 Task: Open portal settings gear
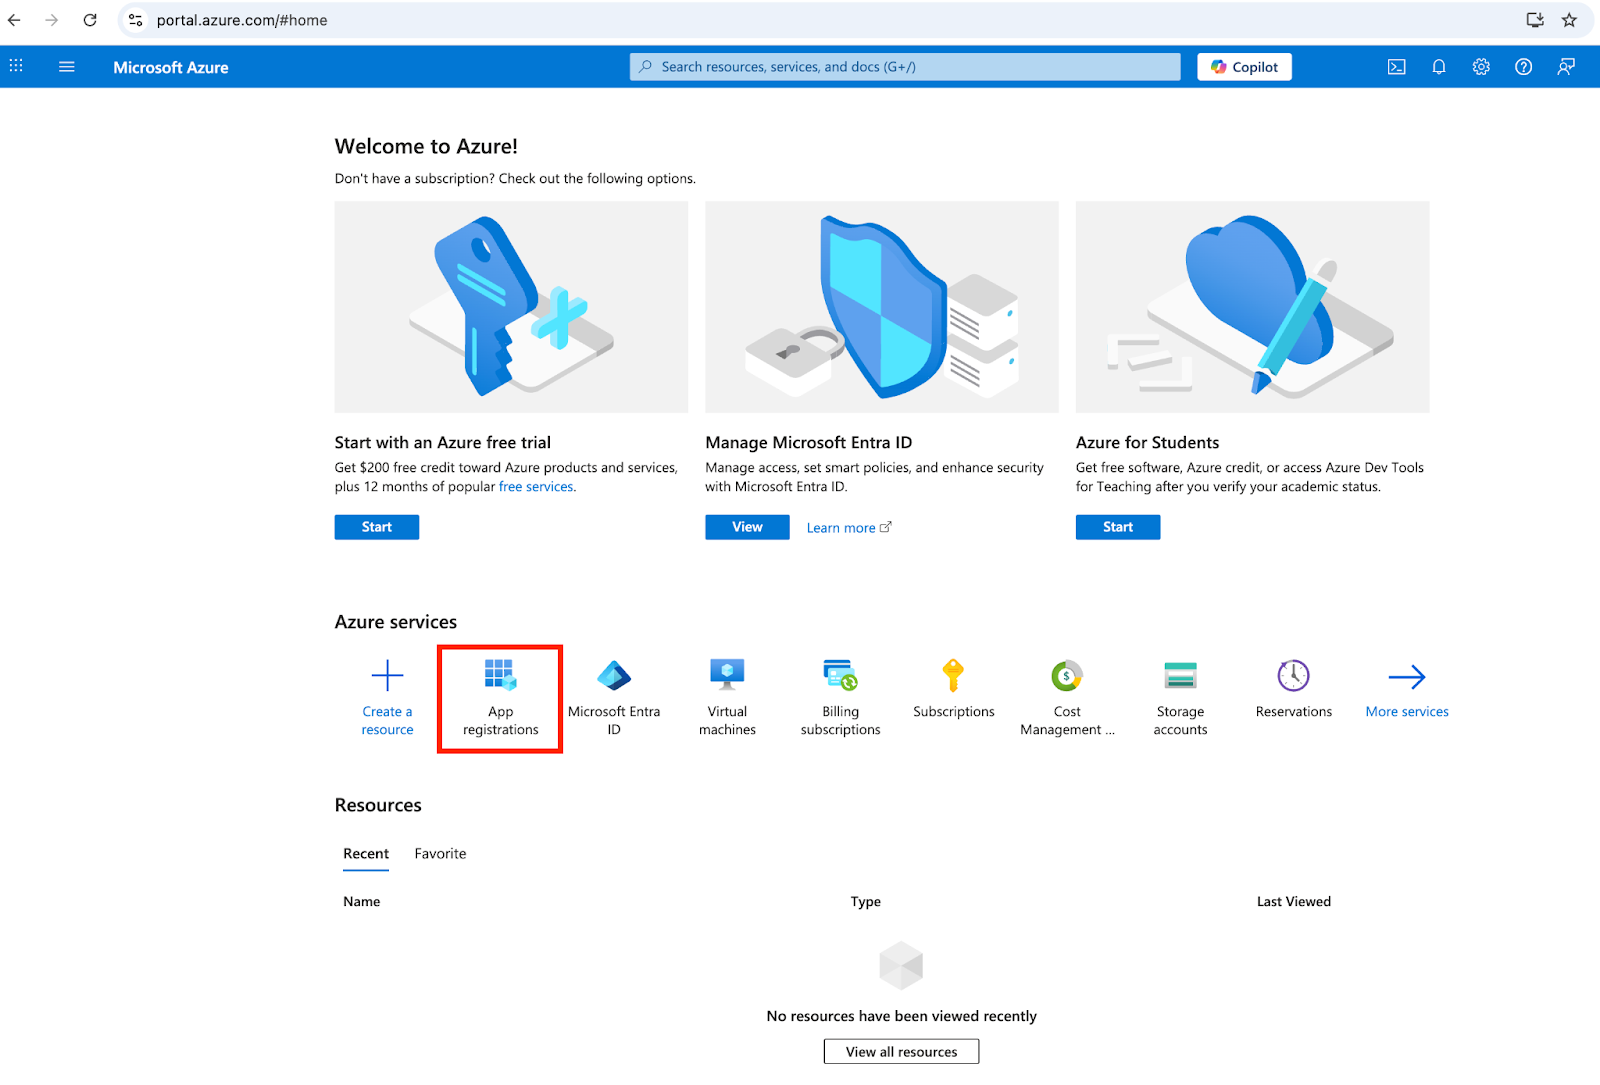[x=1481, y=67]
